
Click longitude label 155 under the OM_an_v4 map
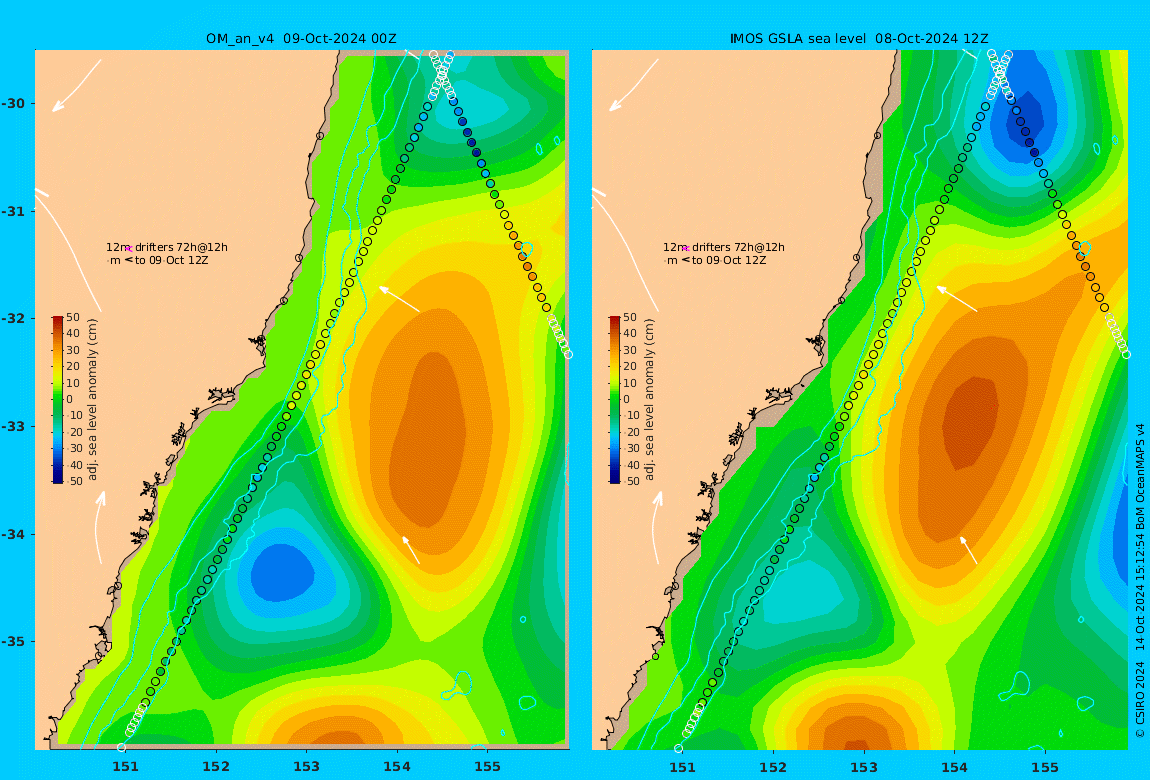(x=487, y=767)
